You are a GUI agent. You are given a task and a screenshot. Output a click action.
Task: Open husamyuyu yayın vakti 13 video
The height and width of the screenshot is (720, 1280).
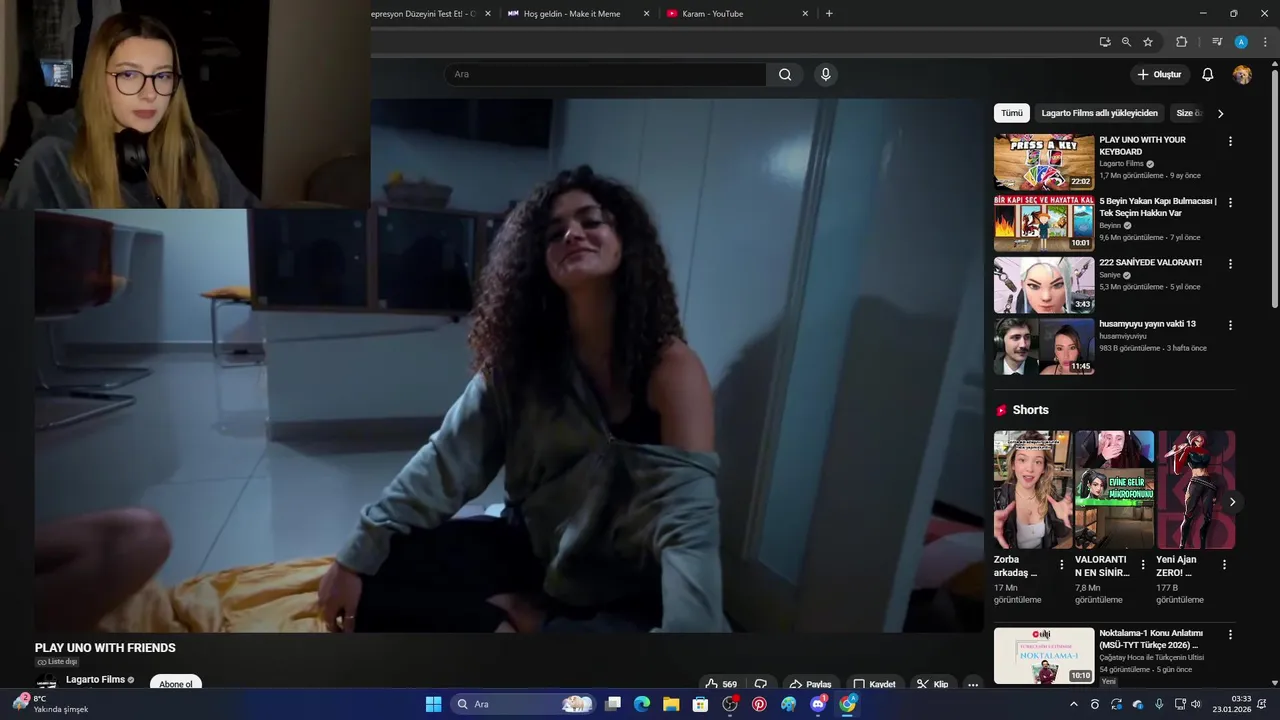pos(1147,324)
